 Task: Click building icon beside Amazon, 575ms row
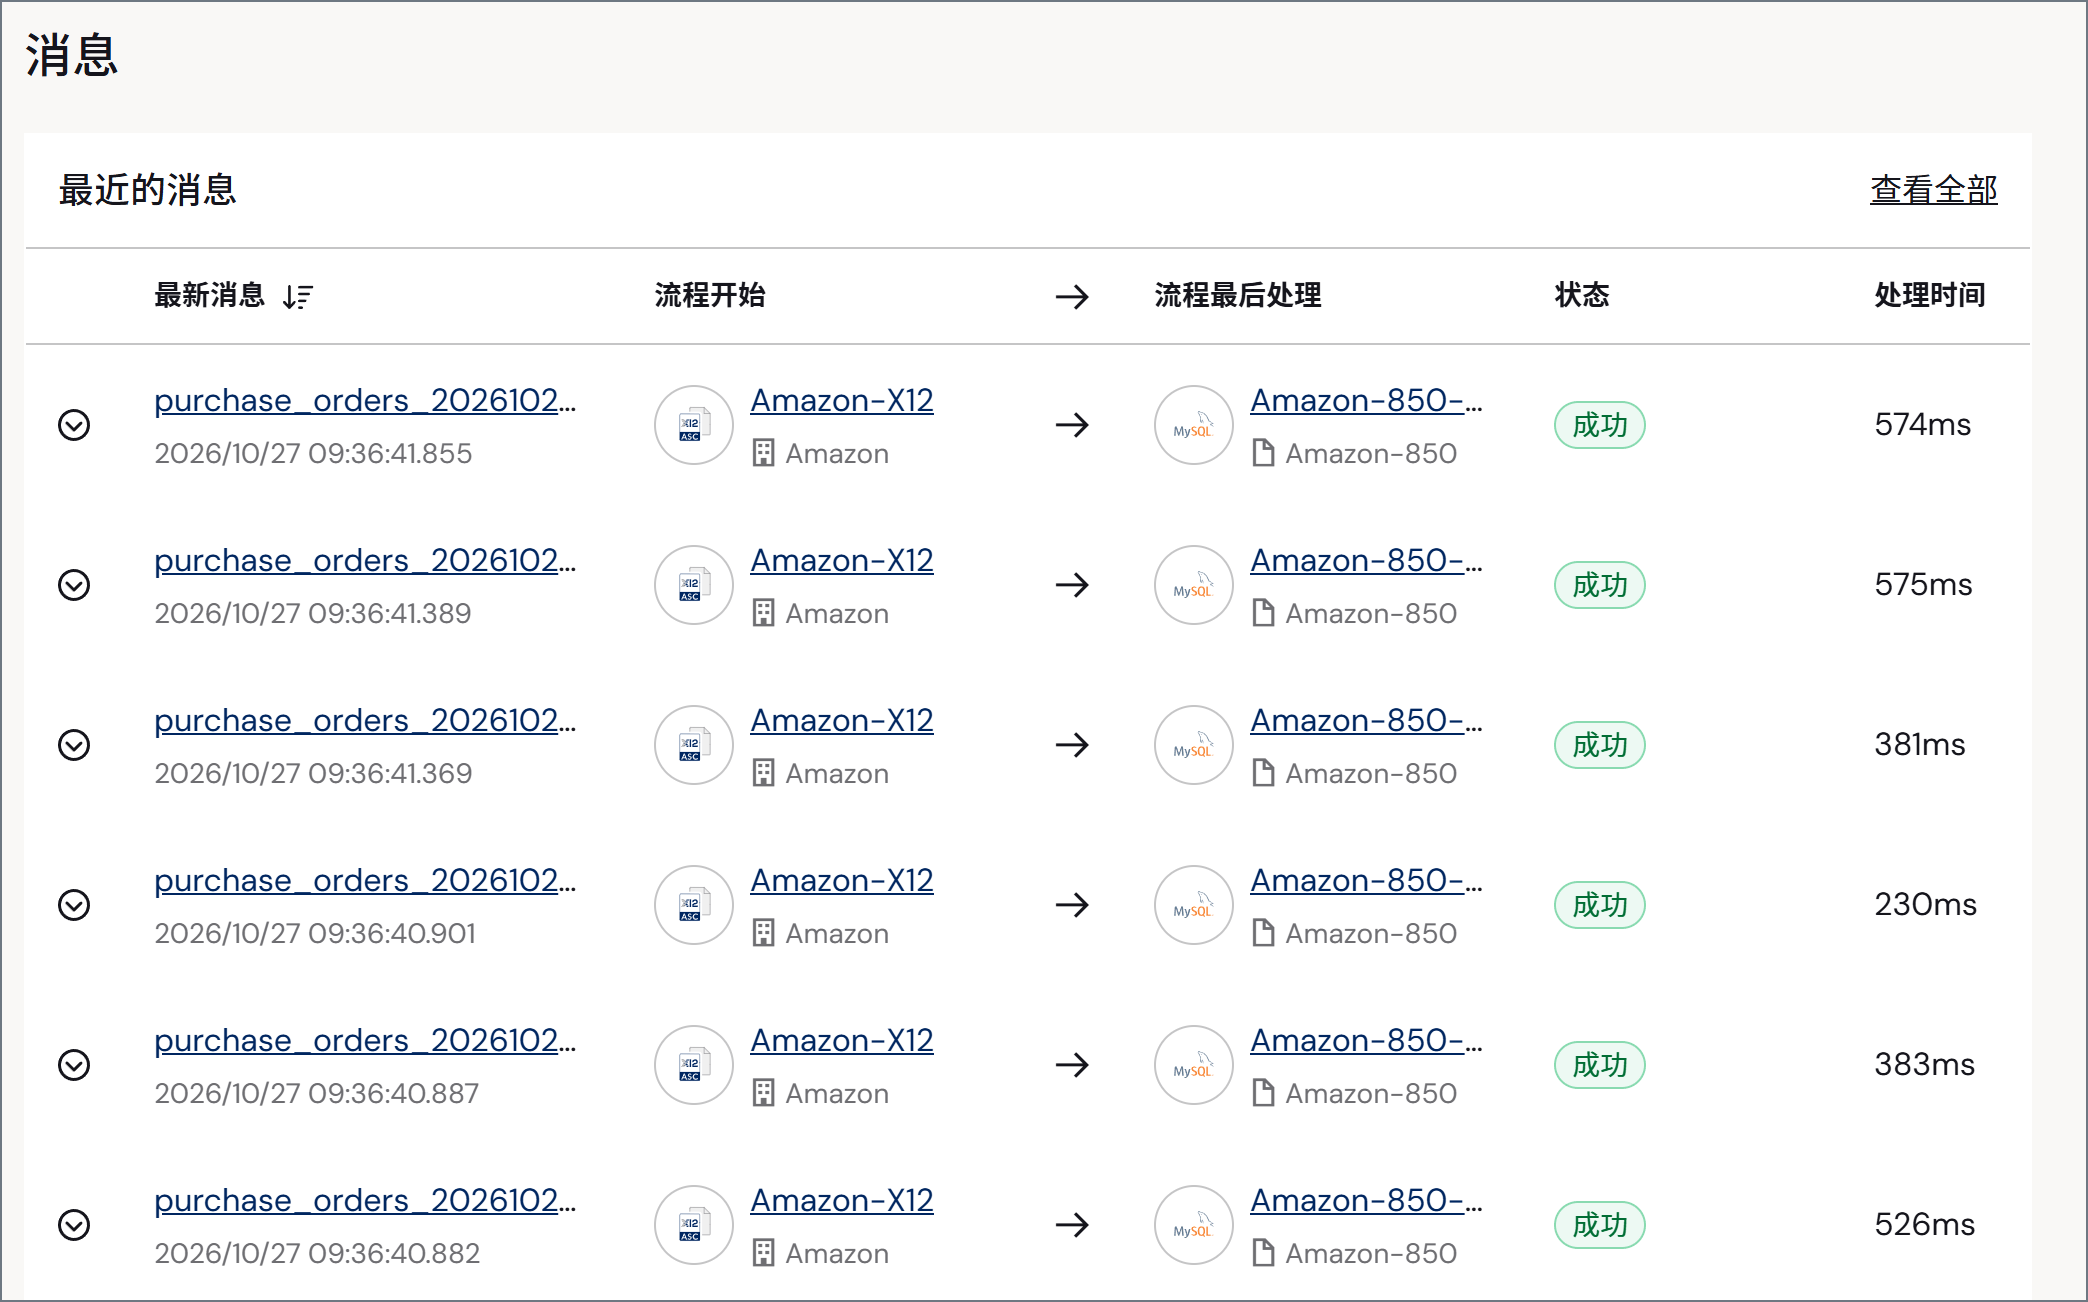click(x=763, y=613)
